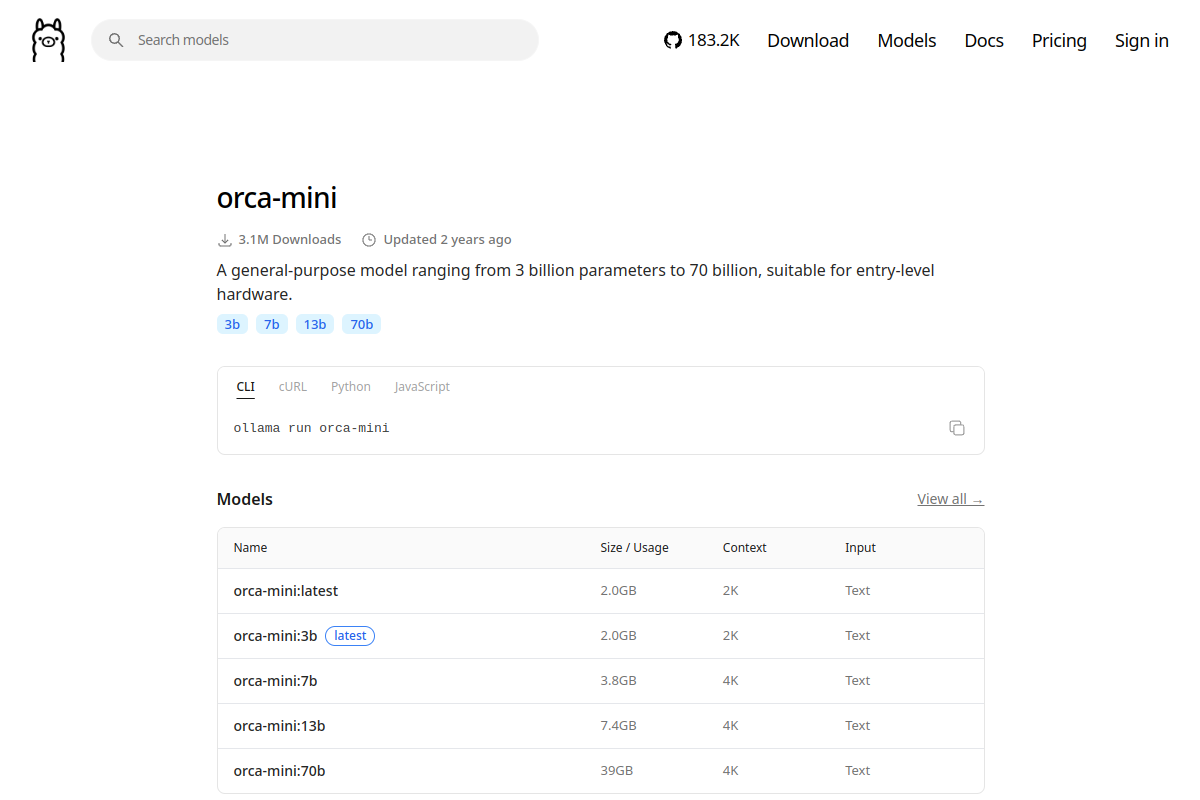Open the orca-mini:7b model
This screenshot has height=800, width=1200.
click(x=275, y=681)
